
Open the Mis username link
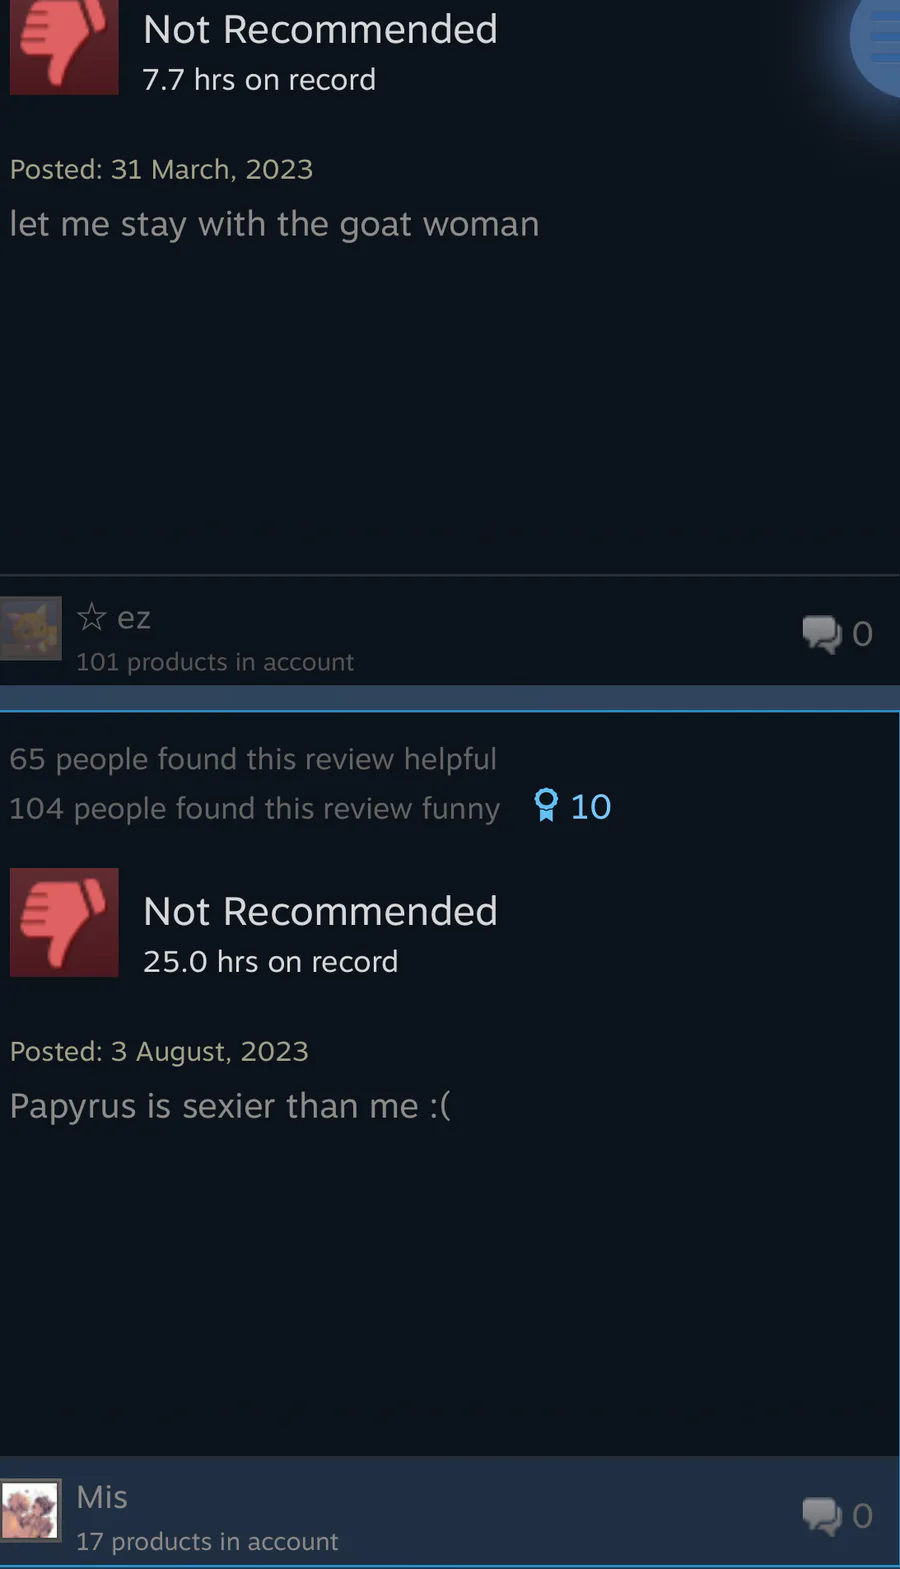coord(102,1497)
